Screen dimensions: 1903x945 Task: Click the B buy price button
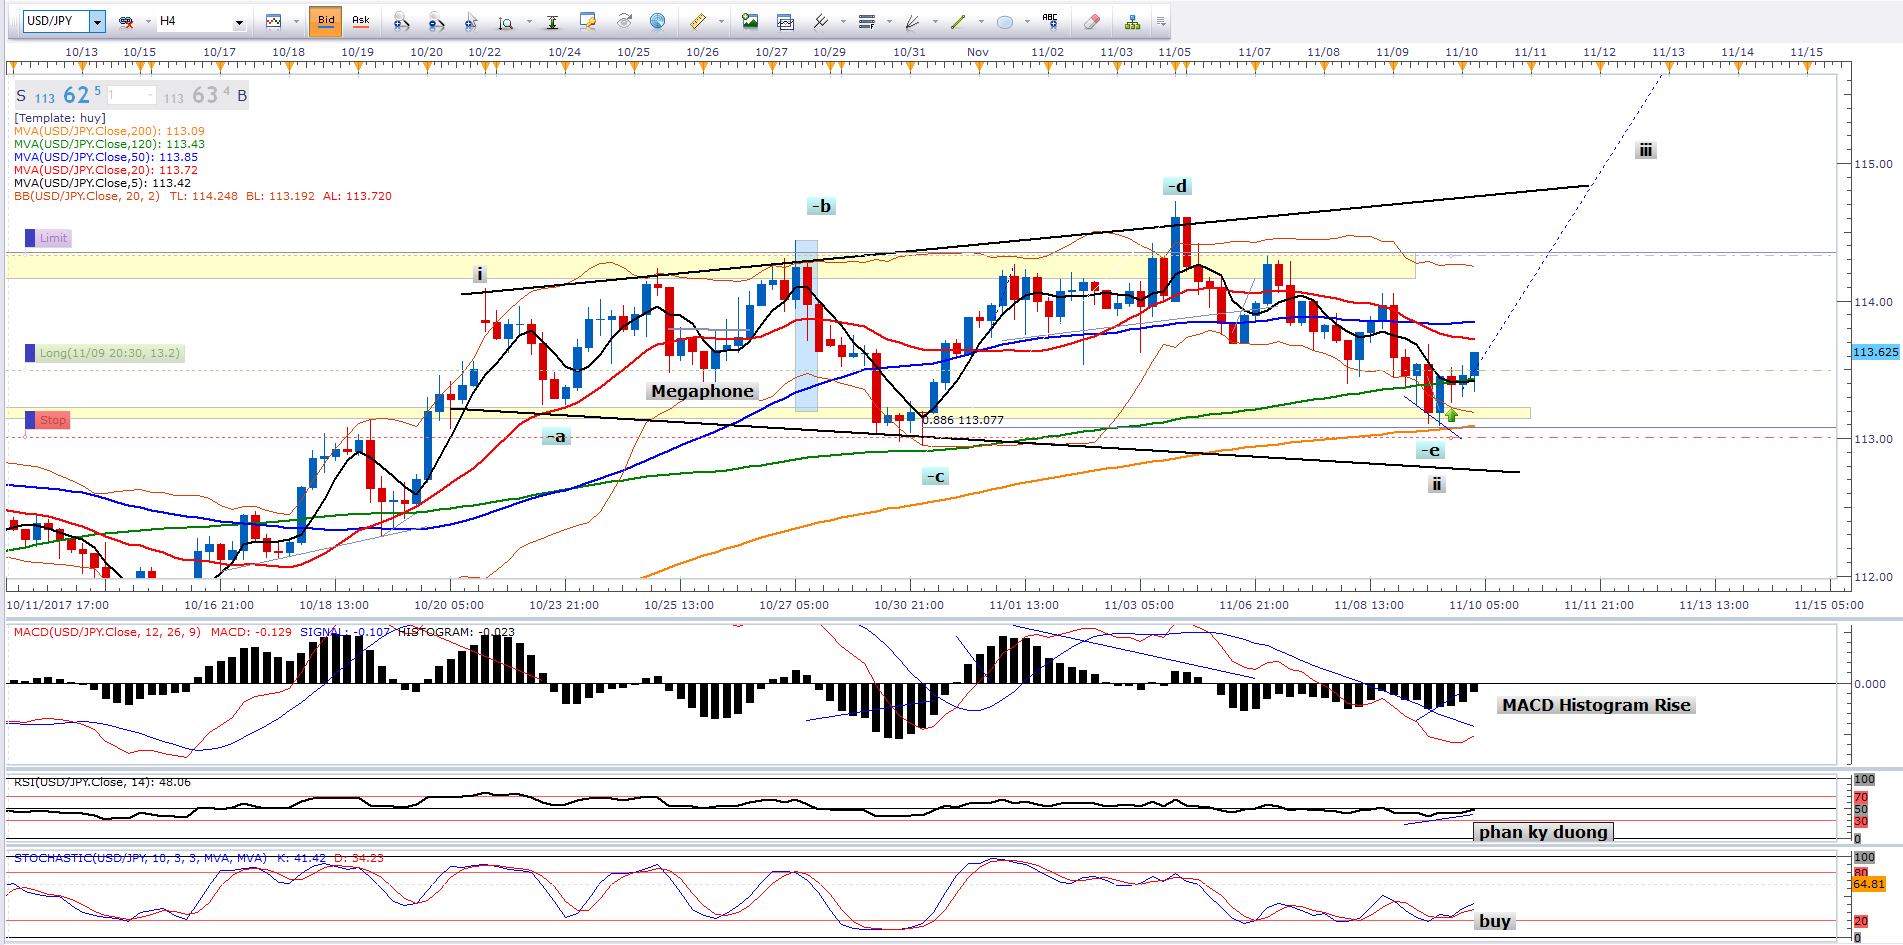pos(242,96)
